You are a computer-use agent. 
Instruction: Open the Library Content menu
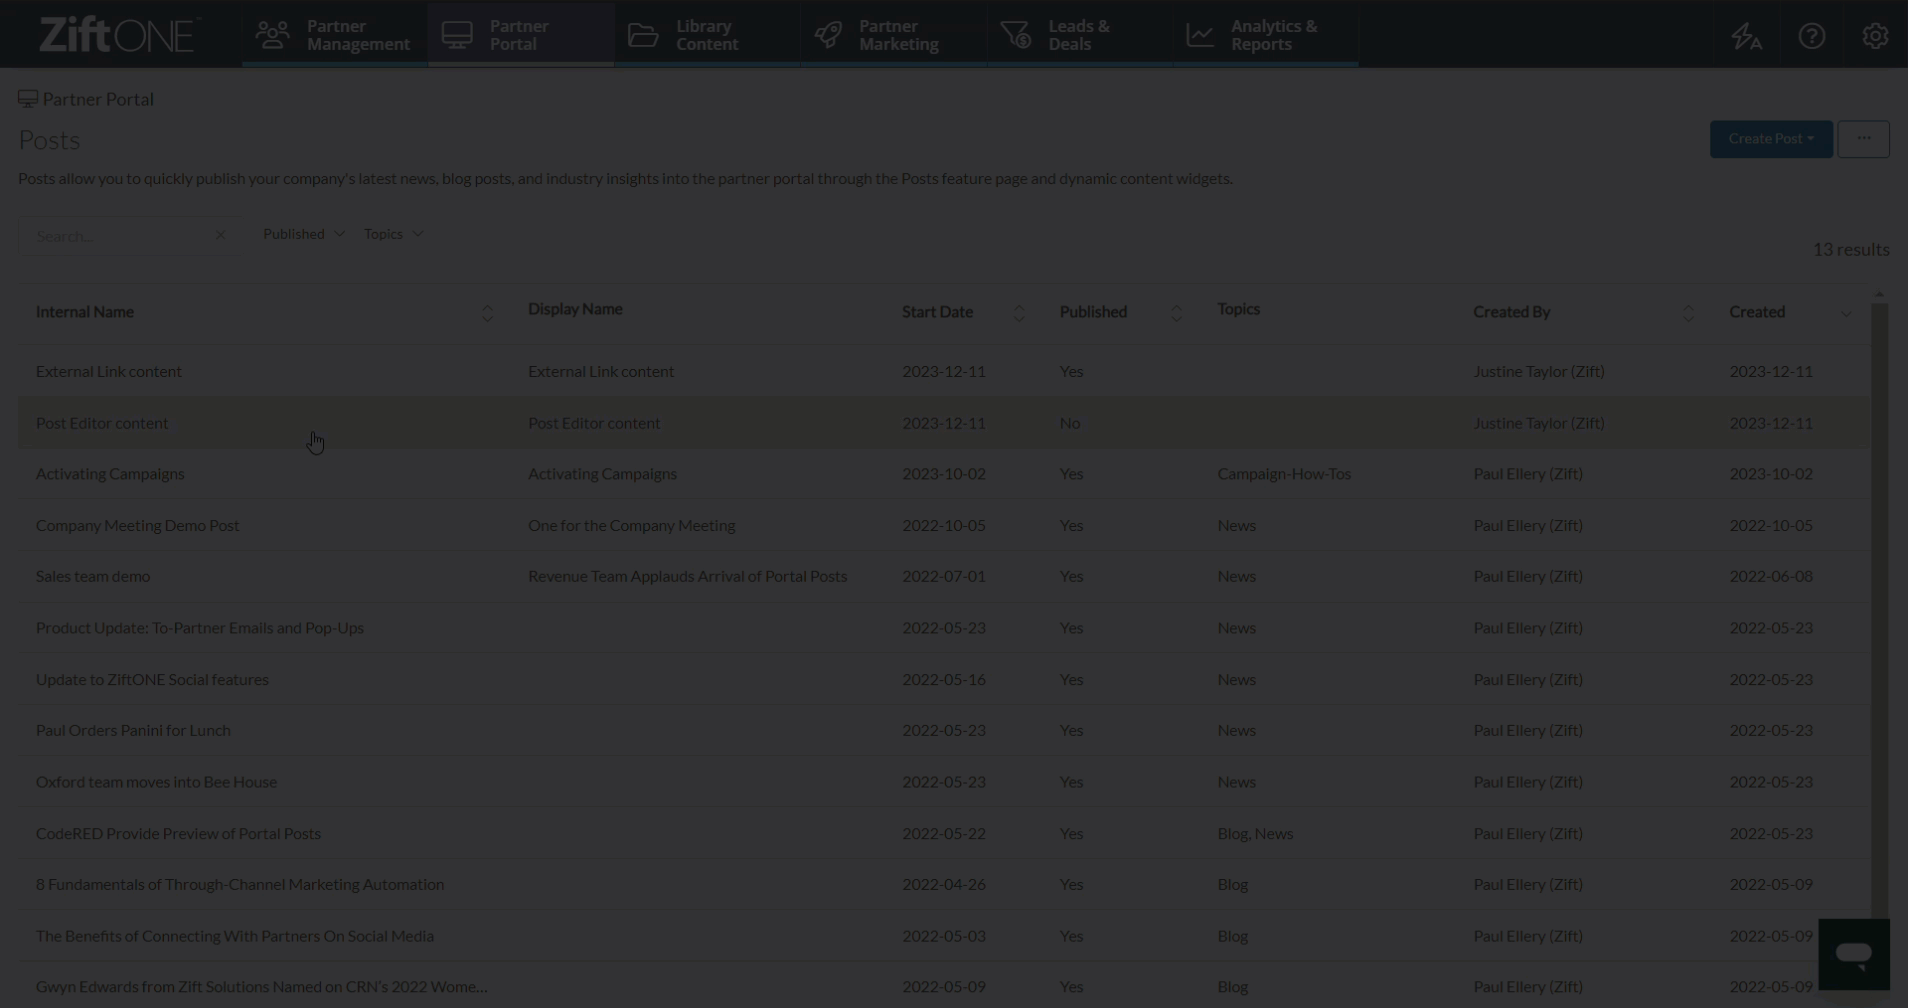(707, 35)
